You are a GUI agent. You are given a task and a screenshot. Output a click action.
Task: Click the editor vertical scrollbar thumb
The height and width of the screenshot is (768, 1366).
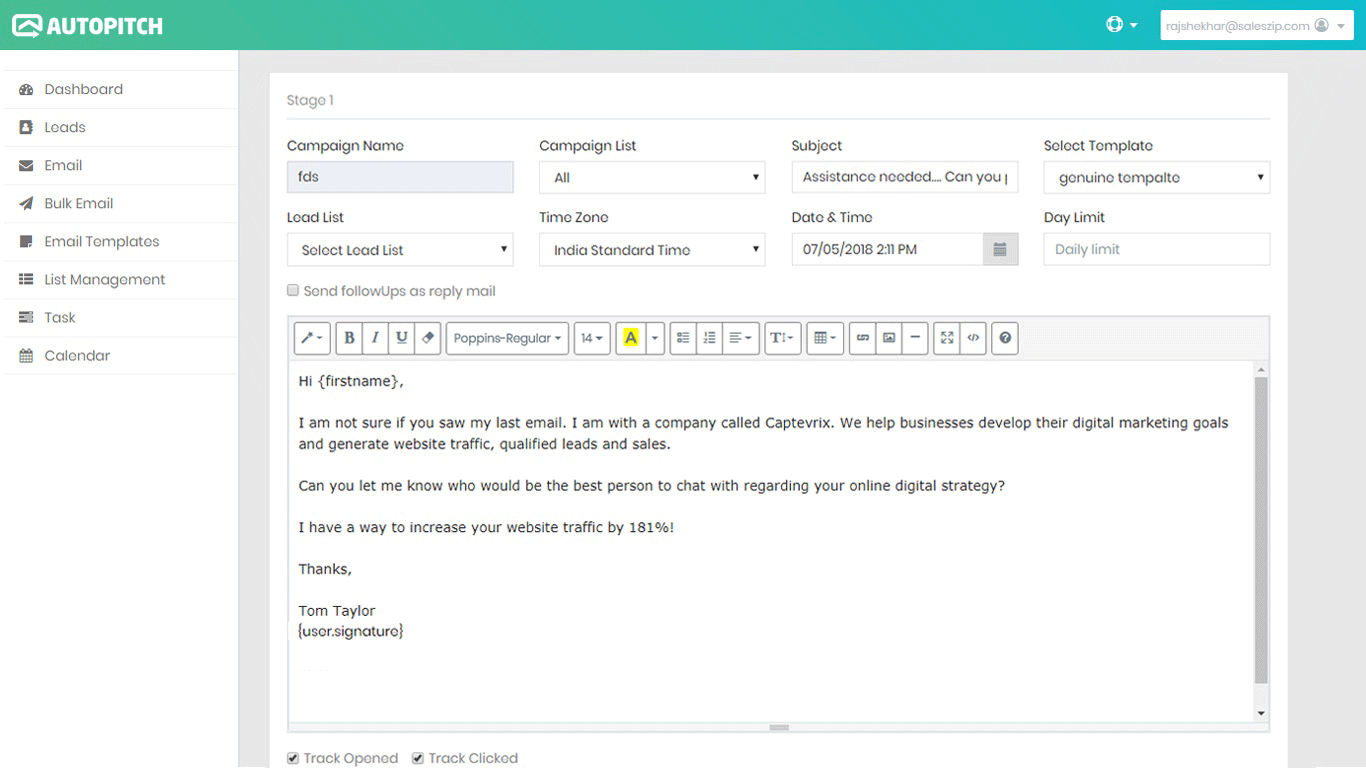pyautogui.click(x=1261, y=530)
